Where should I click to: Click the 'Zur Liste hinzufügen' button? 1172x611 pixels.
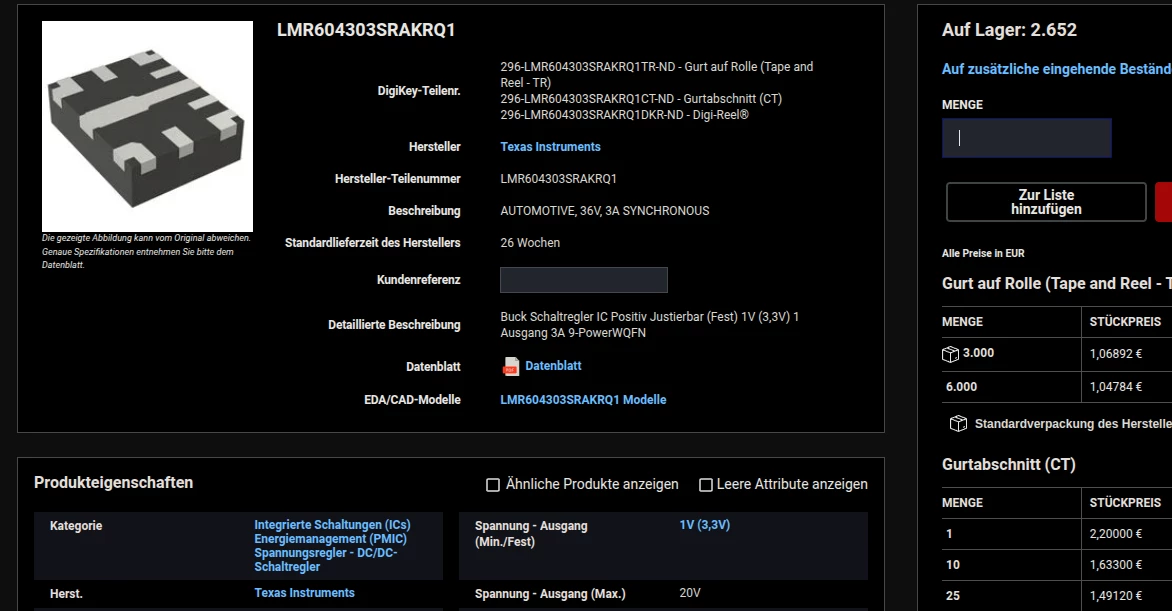tap(1046, 202)
